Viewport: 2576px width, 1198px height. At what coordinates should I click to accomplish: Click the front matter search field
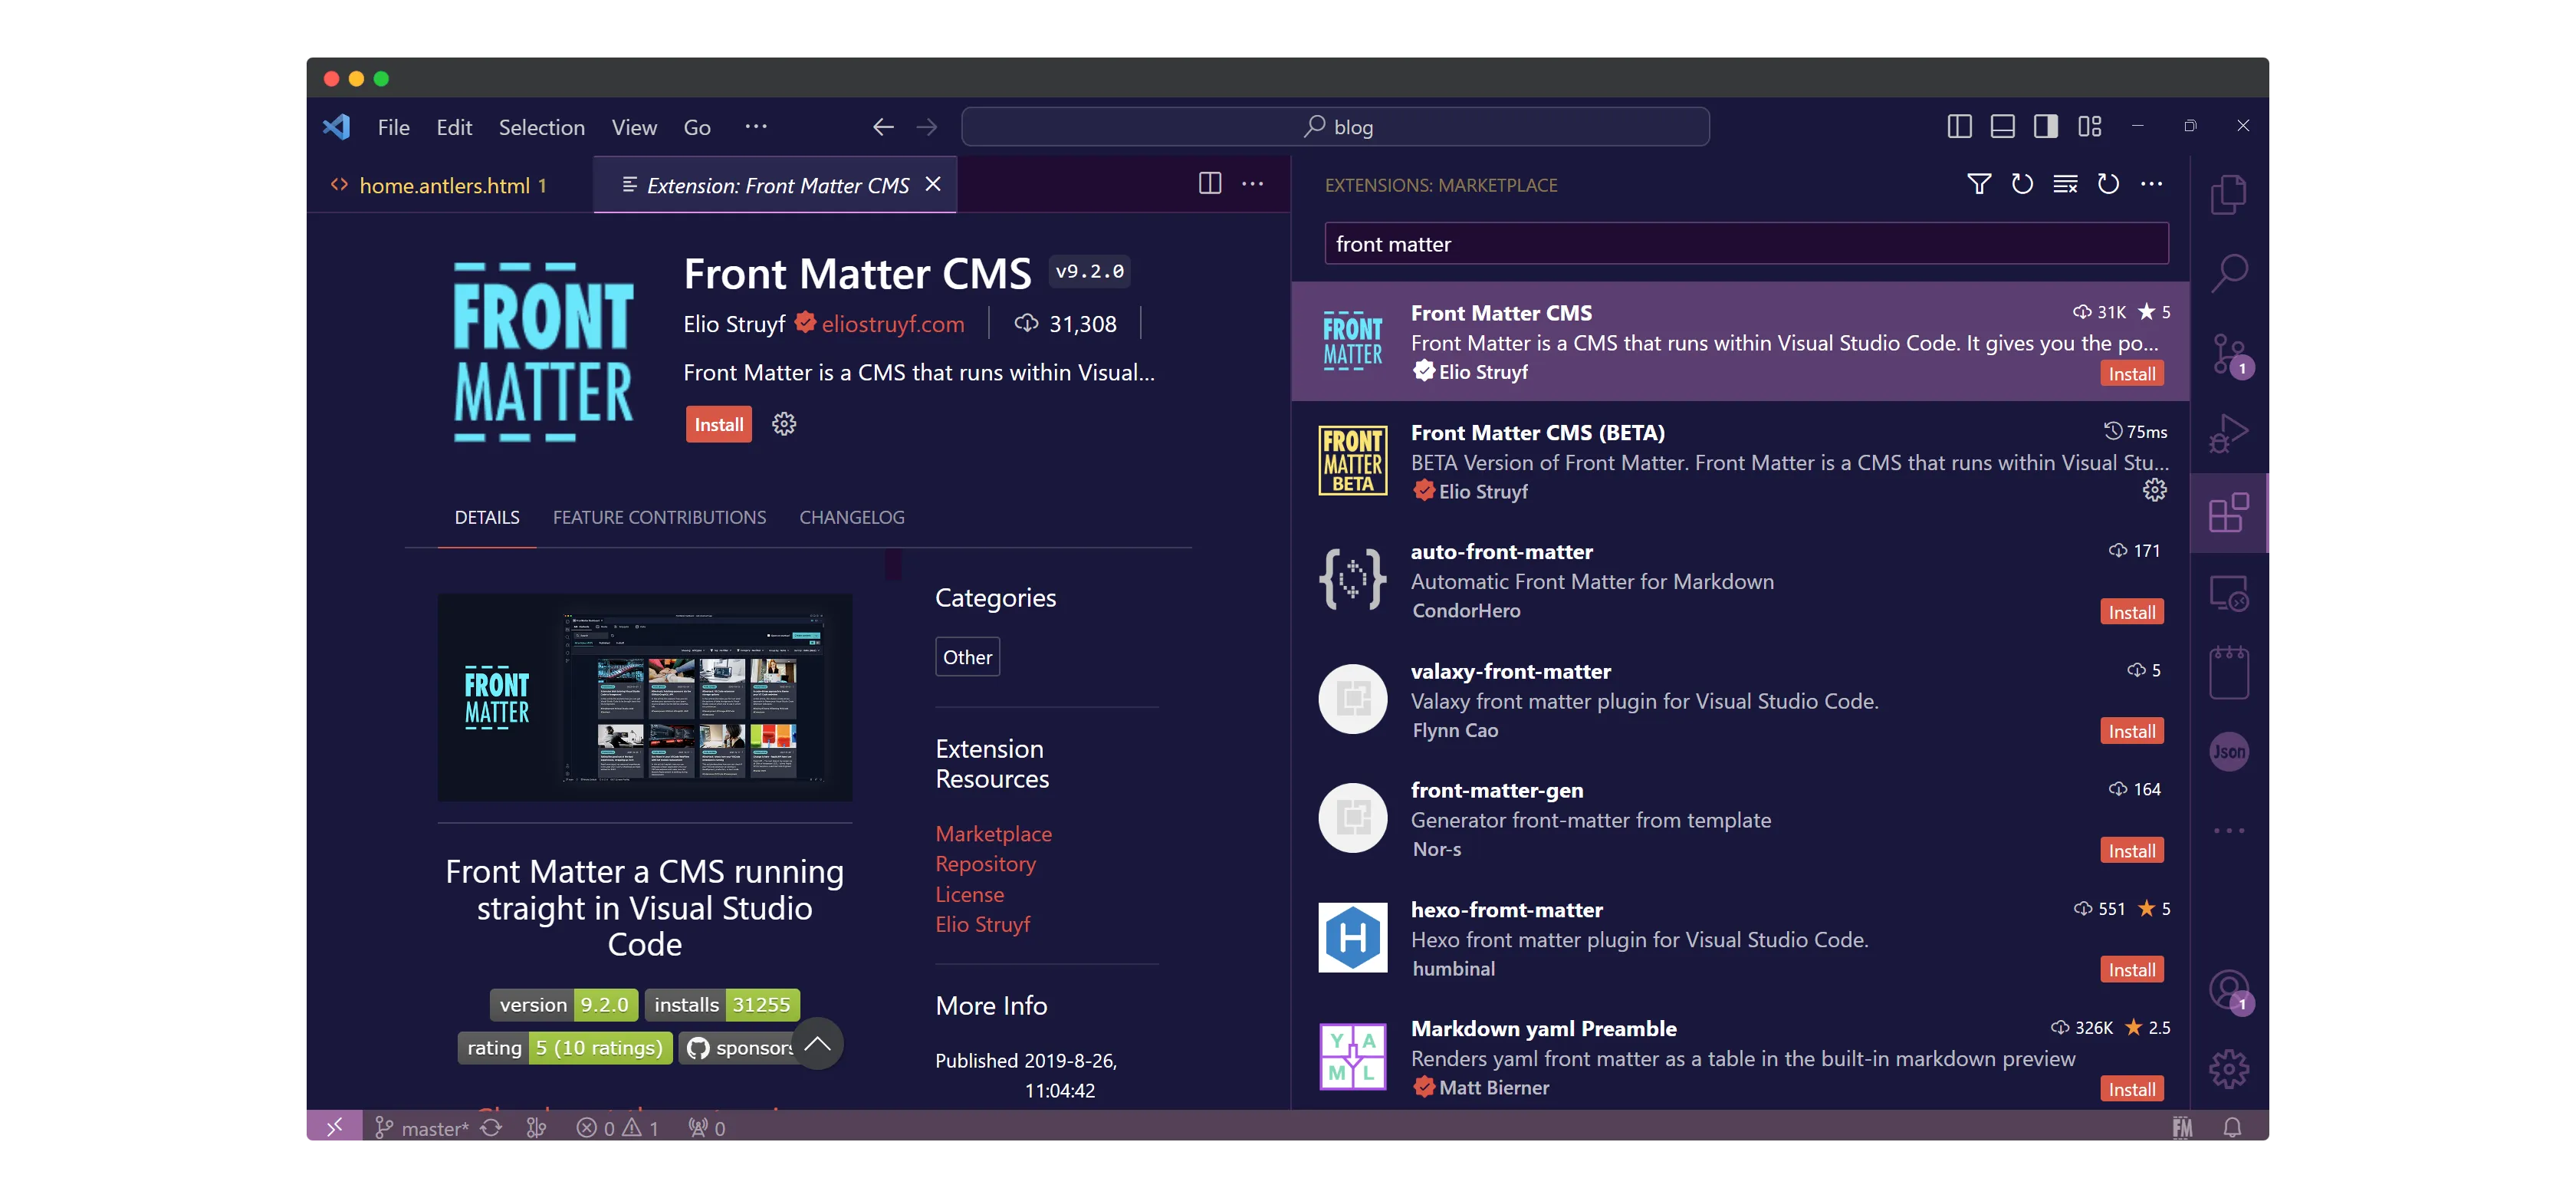[1745, 244]
